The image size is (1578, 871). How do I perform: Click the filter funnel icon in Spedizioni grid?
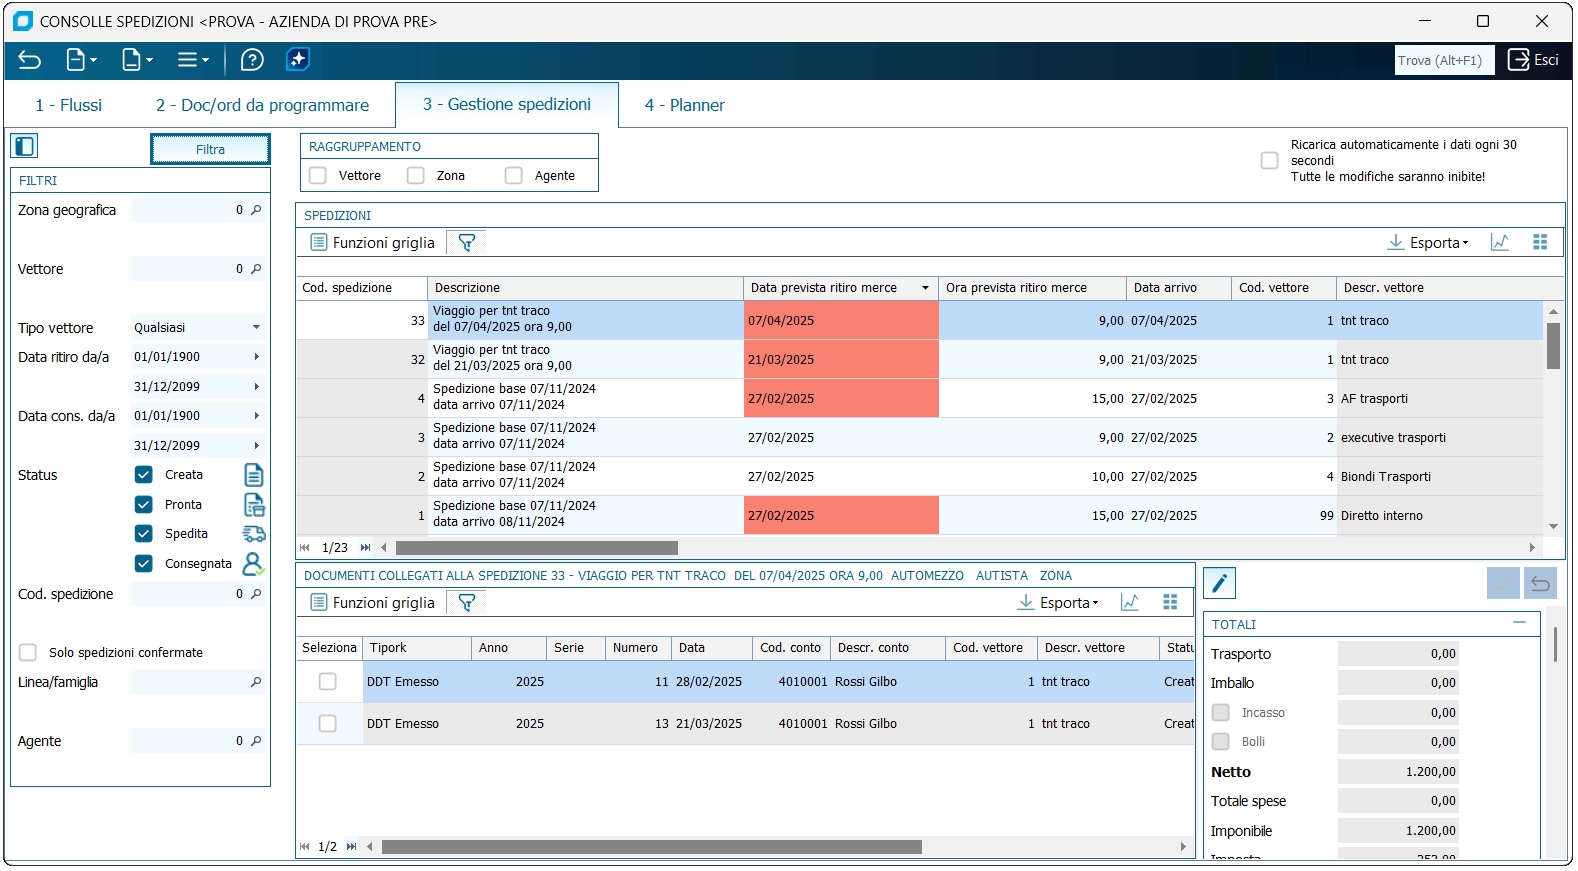466,243
